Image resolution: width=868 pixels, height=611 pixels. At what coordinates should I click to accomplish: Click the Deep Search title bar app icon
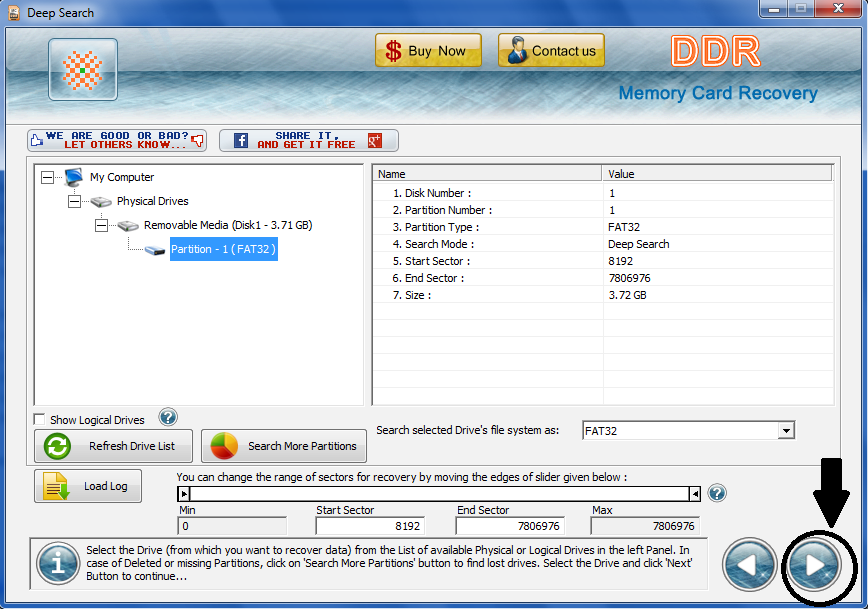14,12
